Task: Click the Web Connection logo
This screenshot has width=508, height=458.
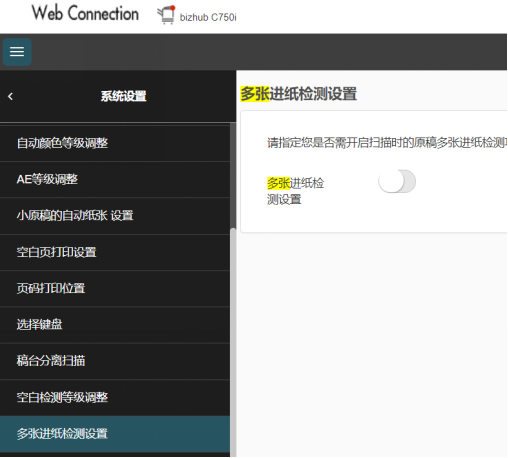Action: click(85, 13)
